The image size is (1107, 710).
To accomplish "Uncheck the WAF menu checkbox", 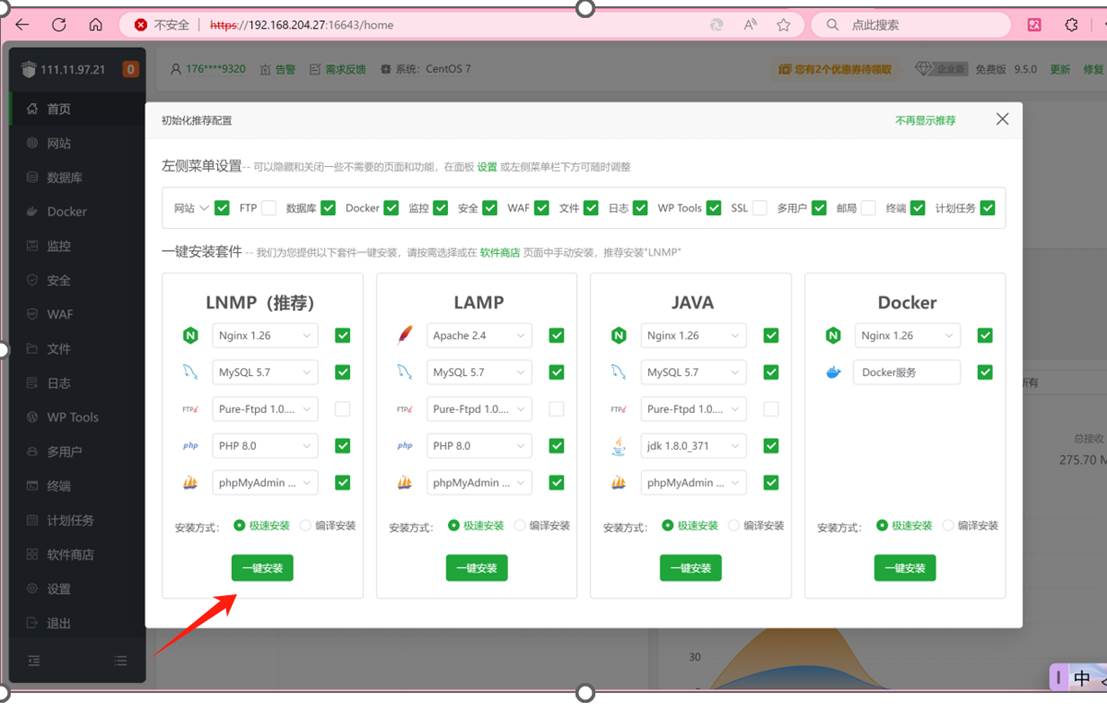I will (541, 207).
